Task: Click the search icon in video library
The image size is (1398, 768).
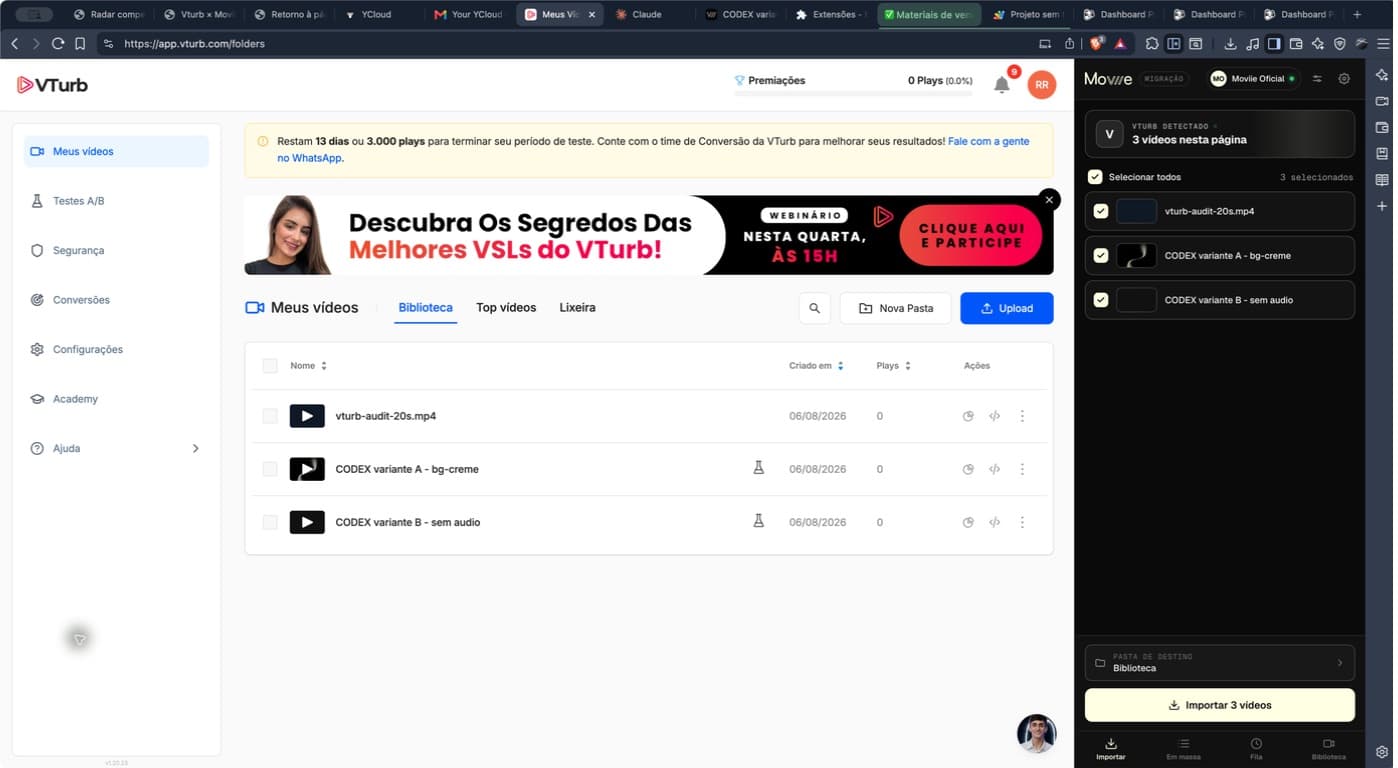Action: [x=815, y=308]
